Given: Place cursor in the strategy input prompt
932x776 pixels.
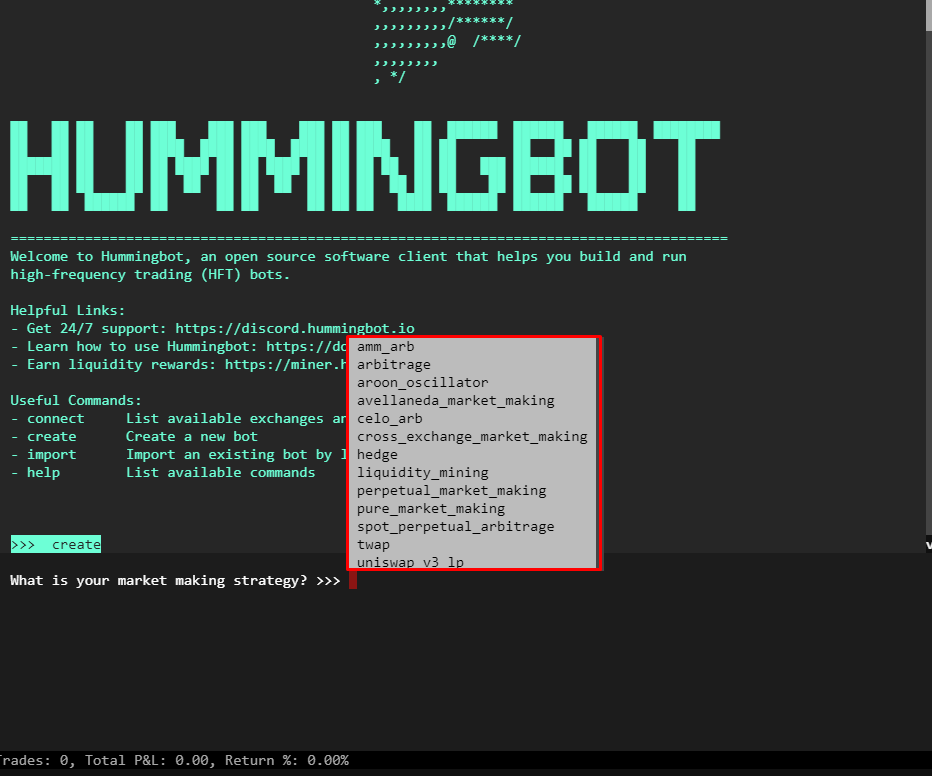Looking at the screenshot, I should coord(355,579).
